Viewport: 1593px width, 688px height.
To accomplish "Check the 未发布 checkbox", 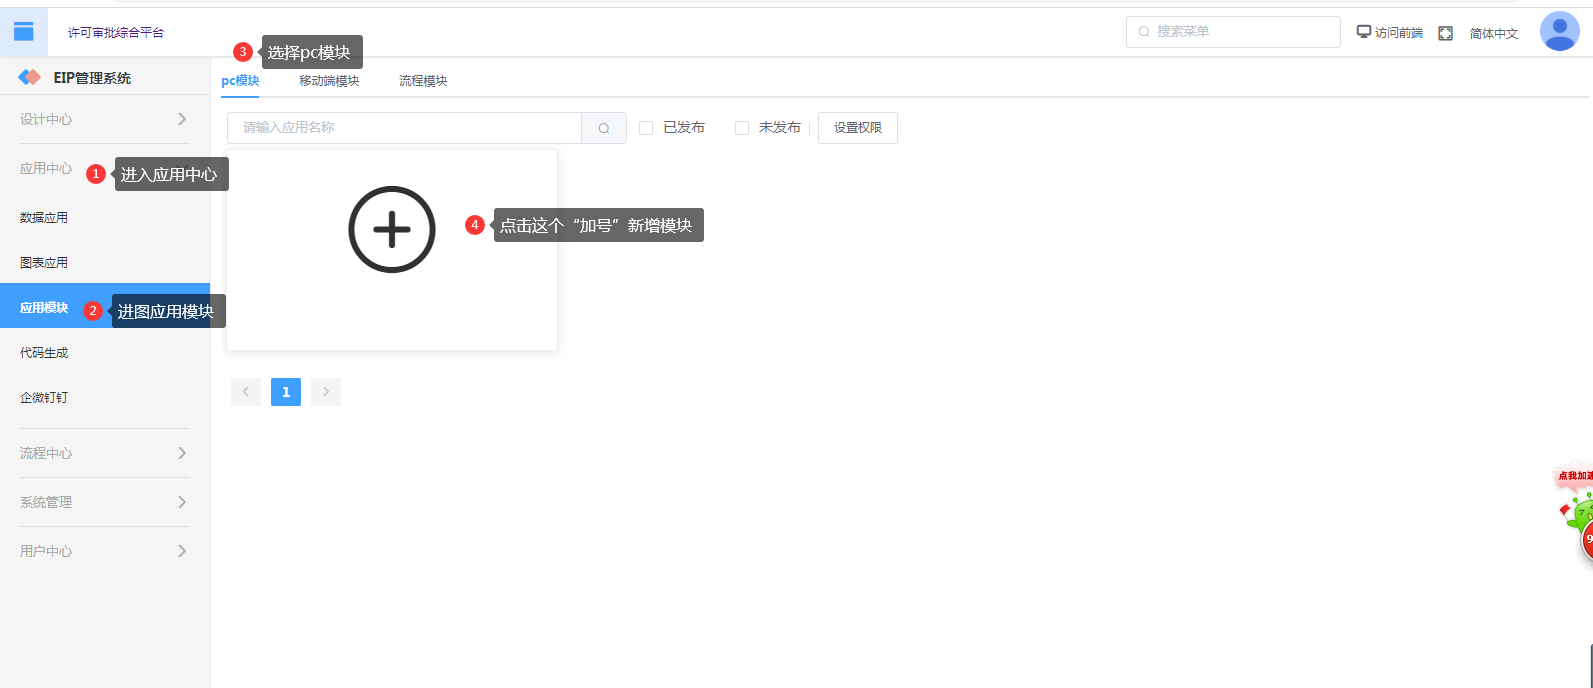I will tap(742, 128).
